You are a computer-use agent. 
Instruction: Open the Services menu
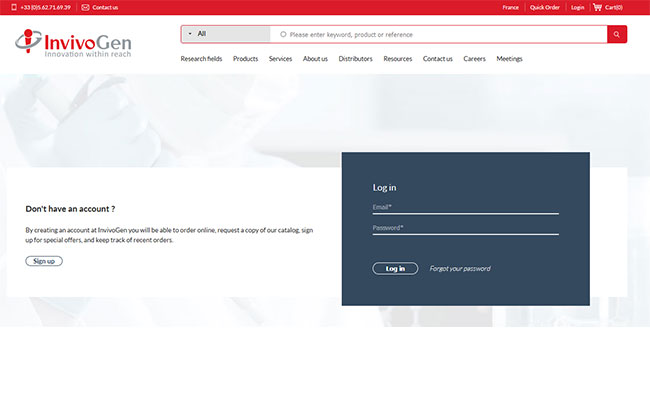(280, 59)
